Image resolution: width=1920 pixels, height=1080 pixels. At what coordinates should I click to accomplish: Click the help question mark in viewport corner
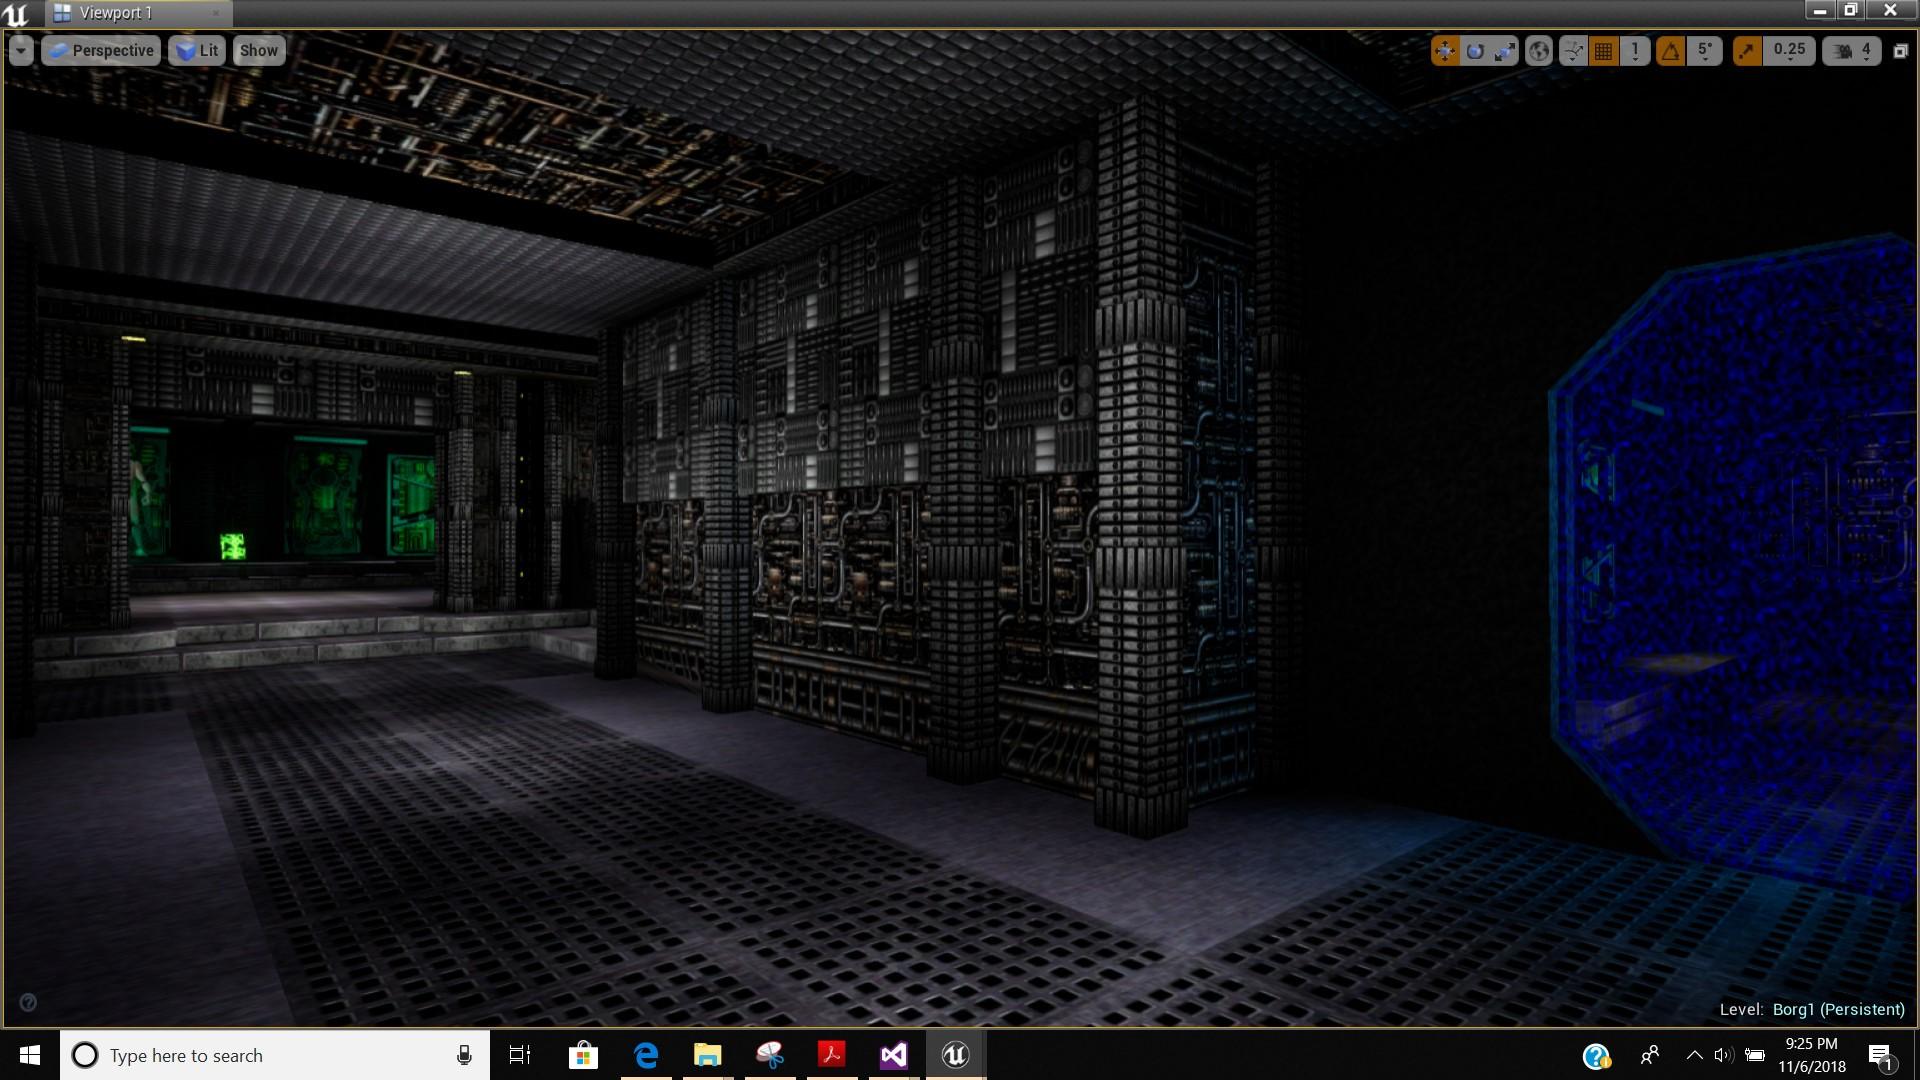point(28,1002)
